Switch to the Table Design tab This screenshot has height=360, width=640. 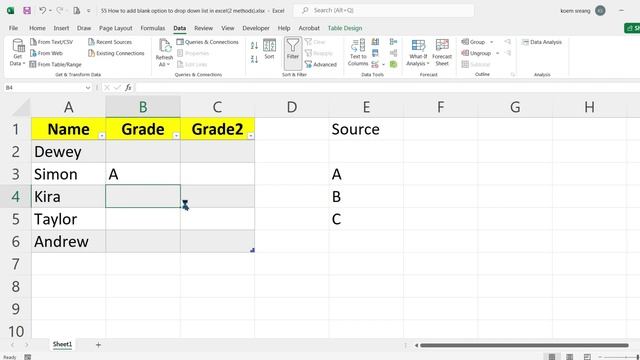coord(345,28)
